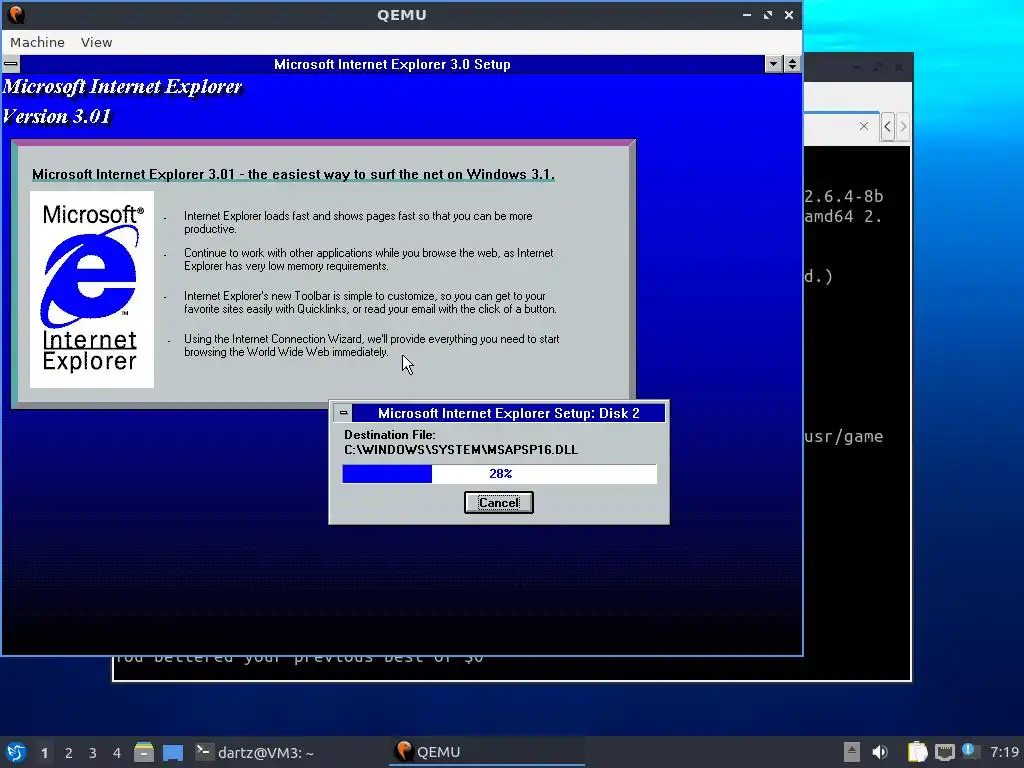Open the removable media eject tray icon
Screen dimensions: 1024x768
click(x=852, y=752)
